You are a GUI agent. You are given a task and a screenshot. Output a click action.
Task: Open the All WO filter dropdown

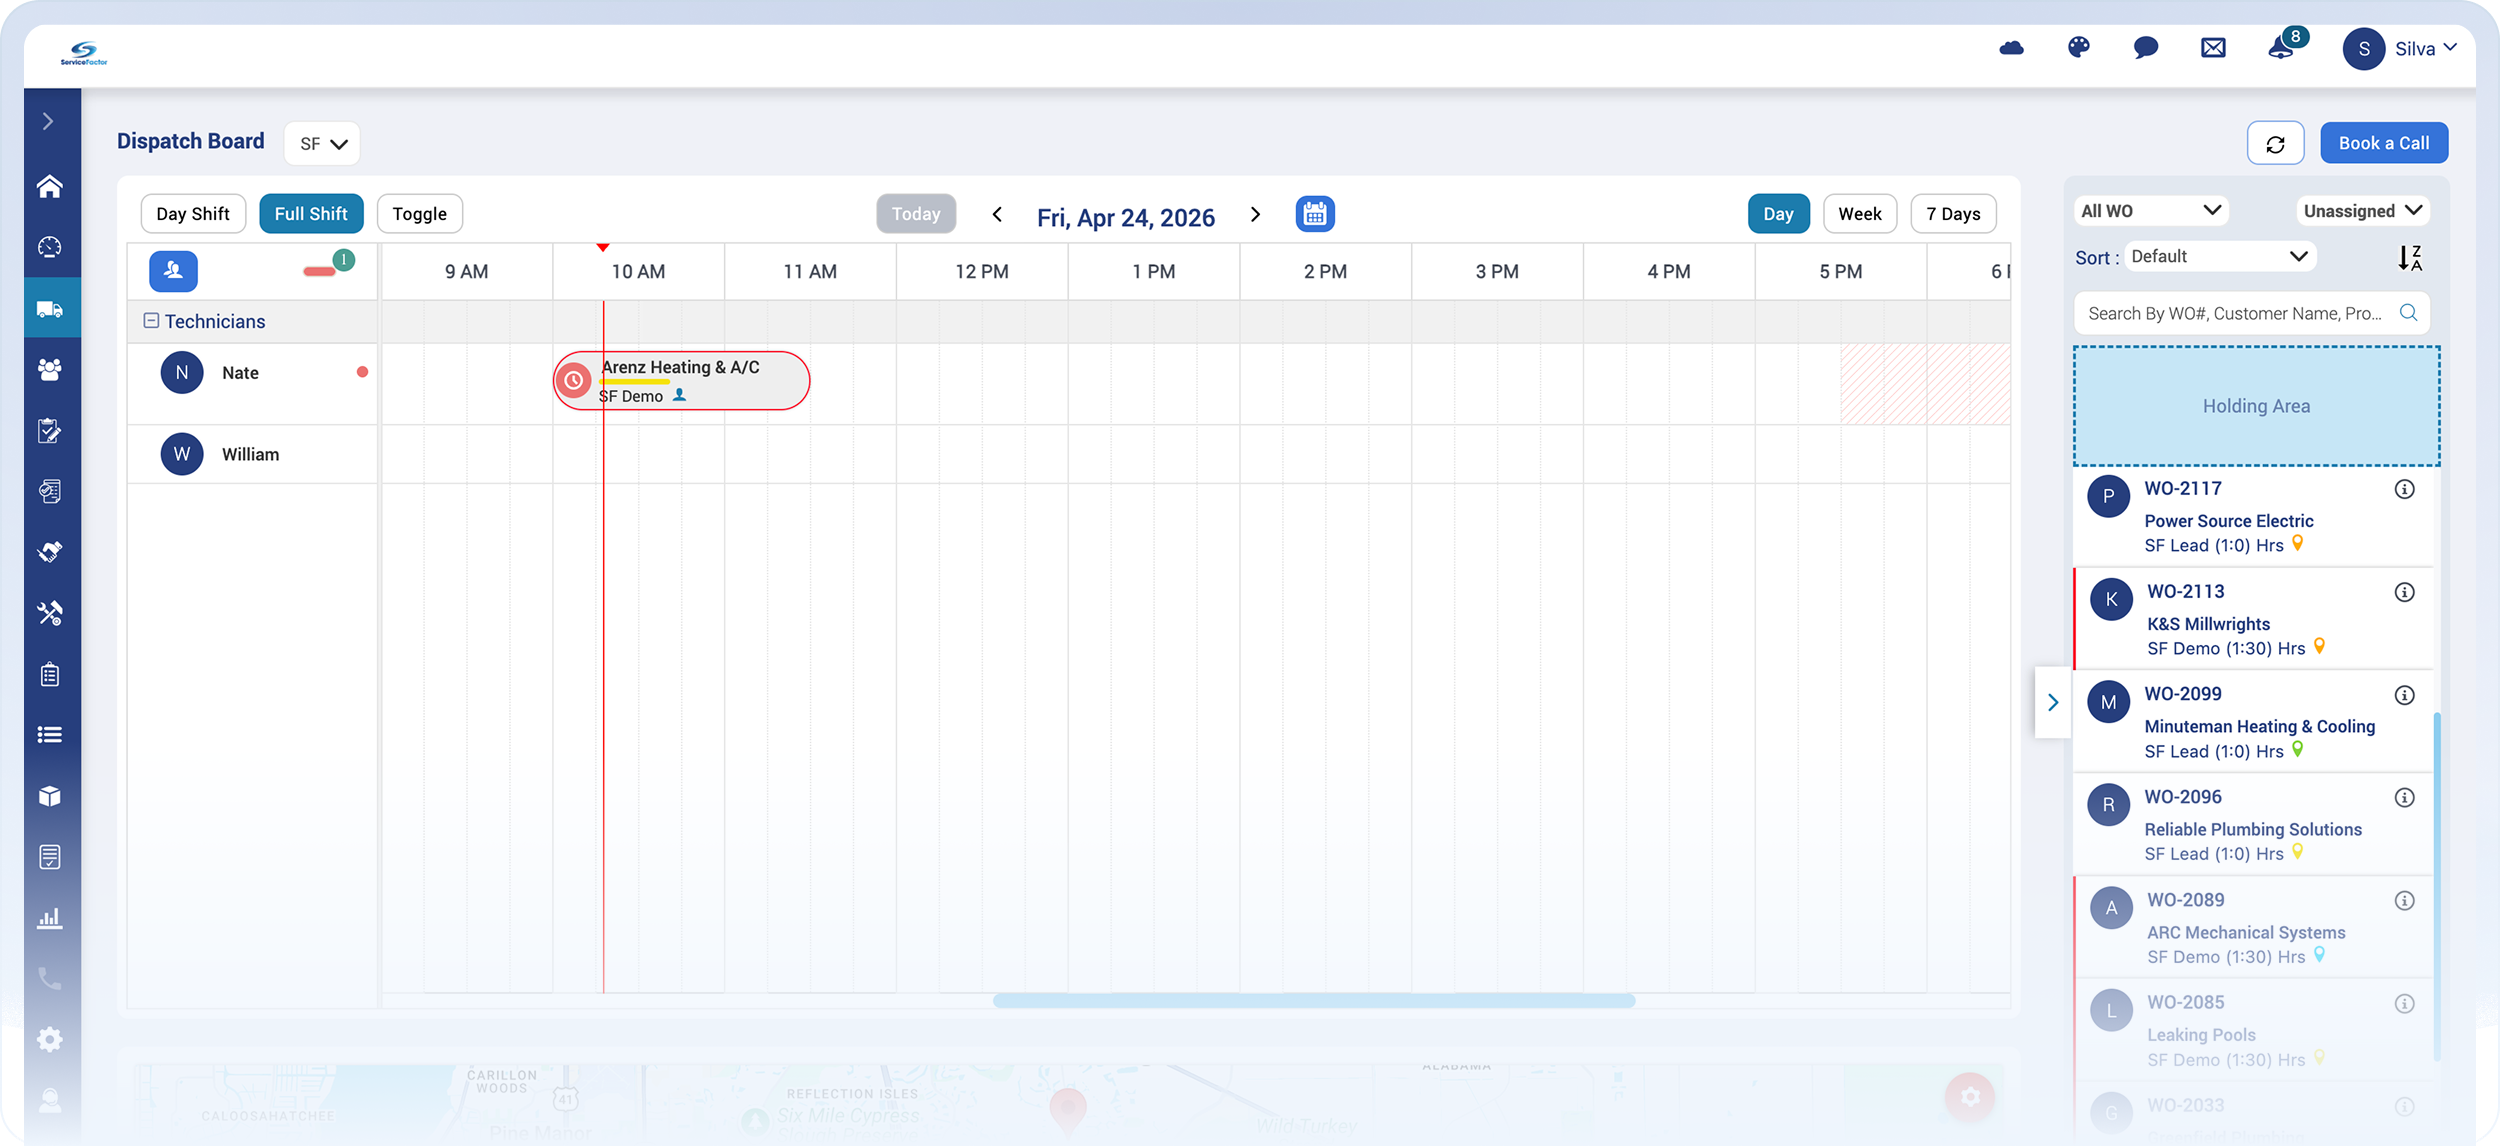[2151, 211]
